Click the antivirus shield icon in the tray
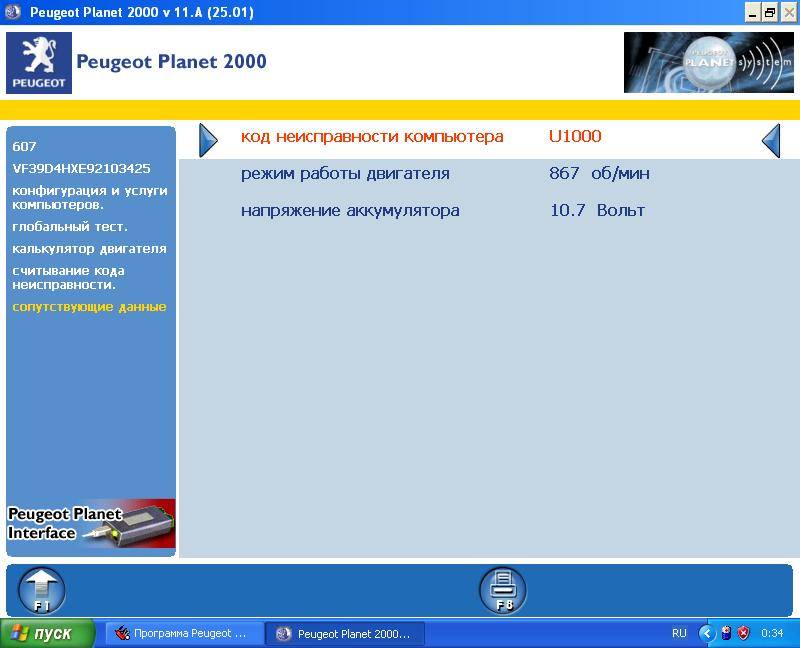This screenshot has height=648, width=800. click(741, 633)
